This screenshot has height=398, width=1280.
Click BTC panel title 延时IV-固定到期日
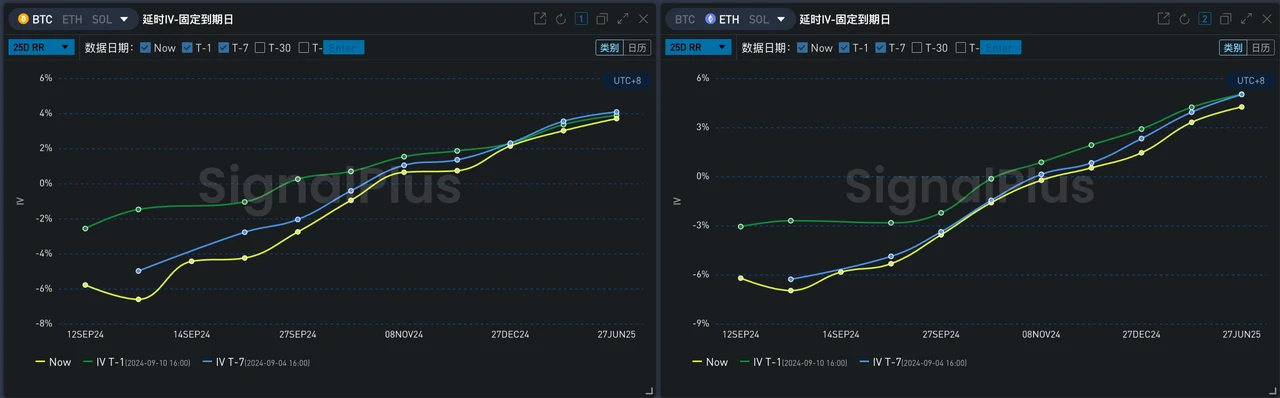(x=188, y=19)
